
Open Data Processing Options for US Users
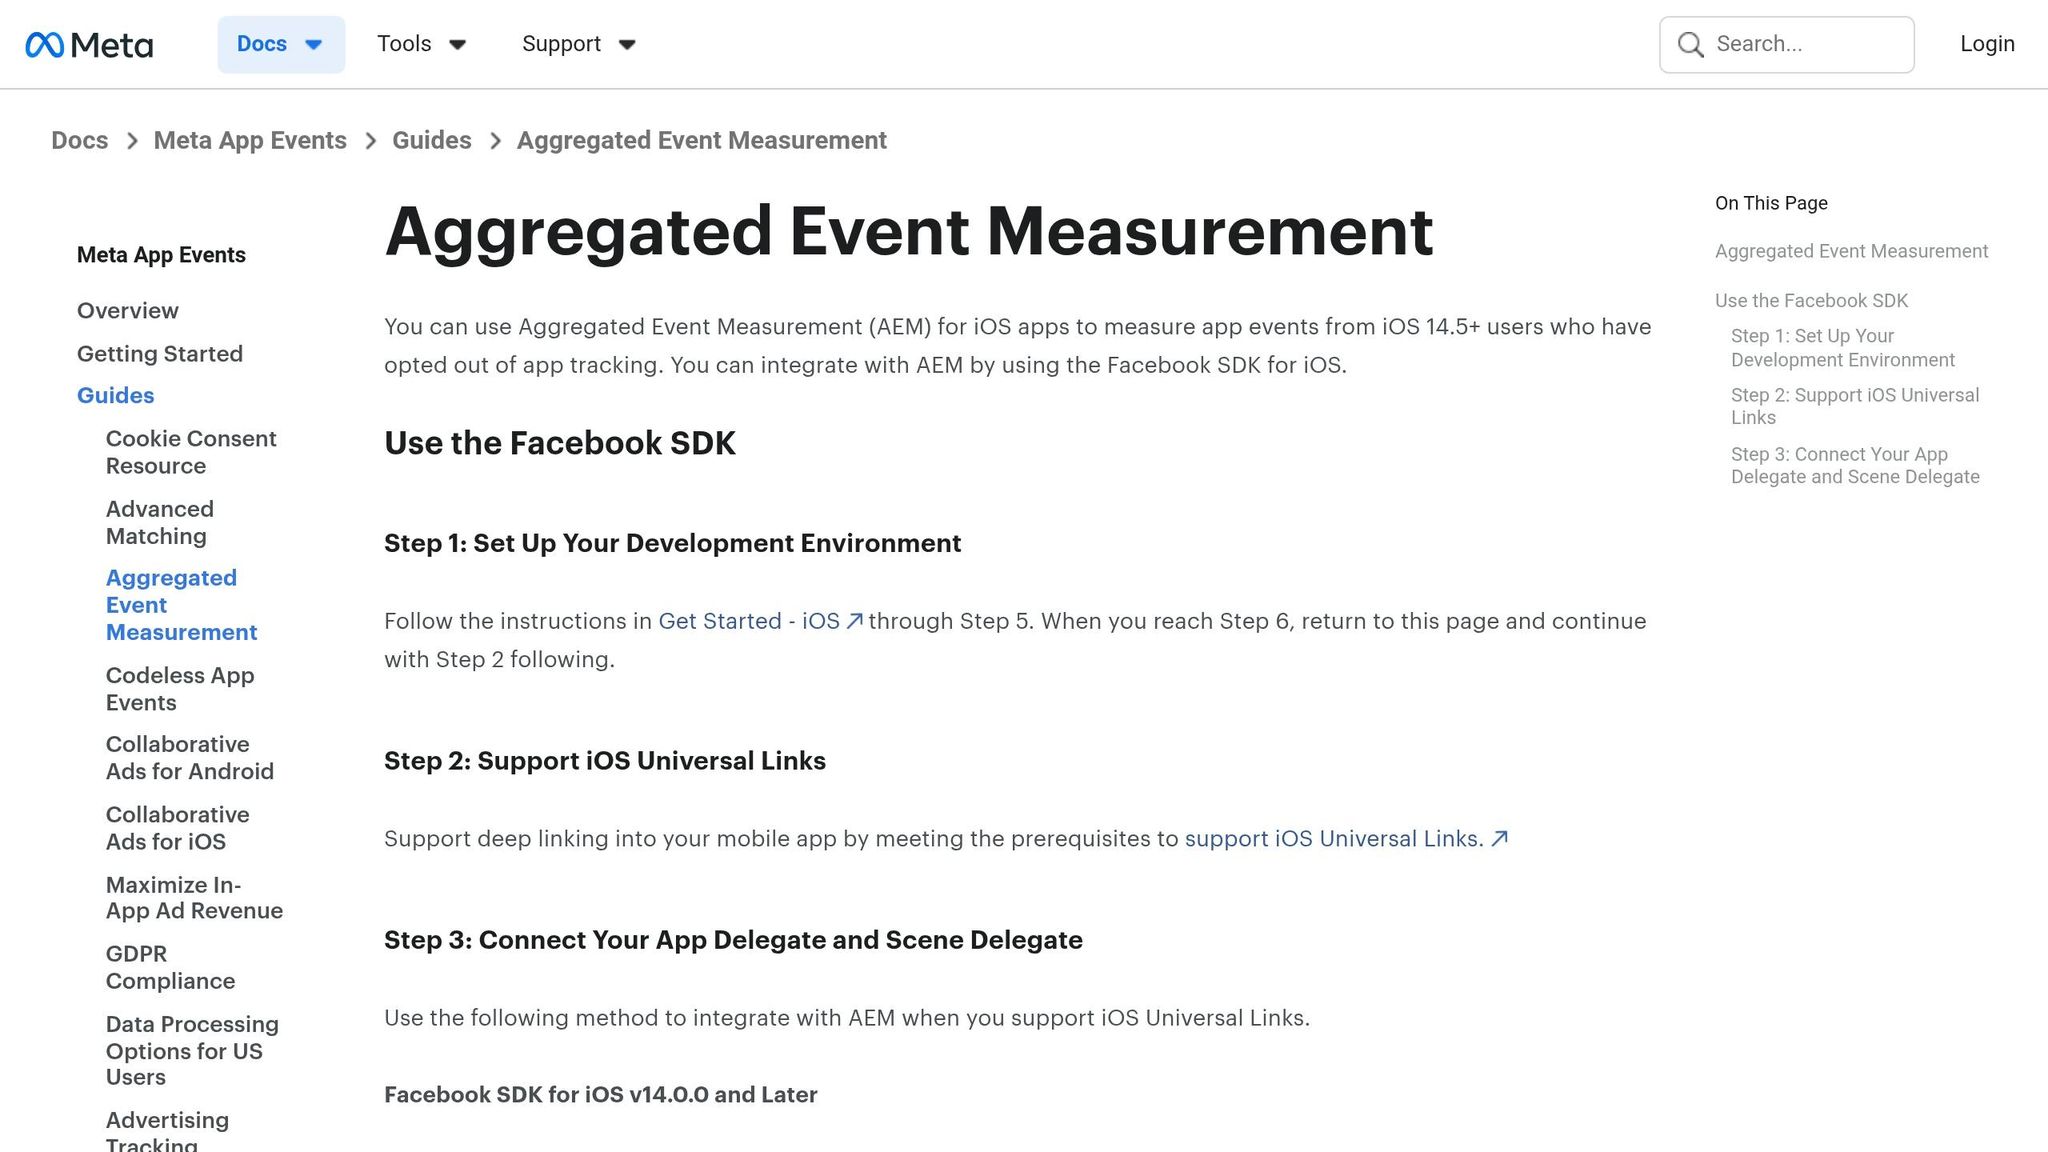tap(192, 1051)
